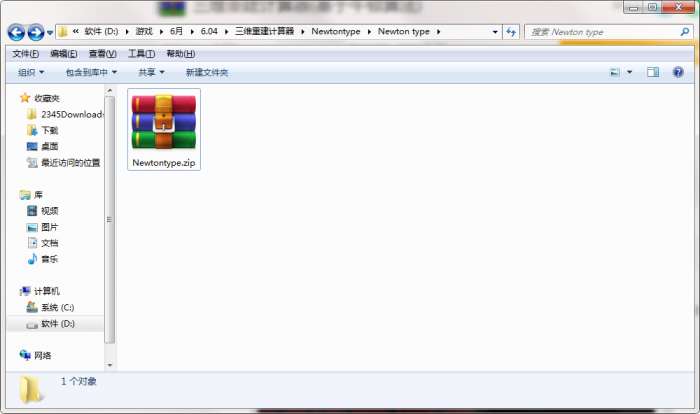The image size is (700, 414).
Task: Select 计算机 in the navigation pane
Action: (x=47, y=291)
